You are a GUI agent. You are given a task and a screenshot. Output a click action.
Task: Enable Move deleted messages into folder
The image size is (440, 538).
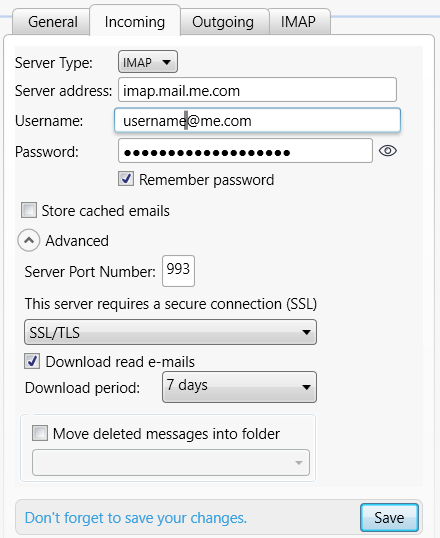click(40, 433)
